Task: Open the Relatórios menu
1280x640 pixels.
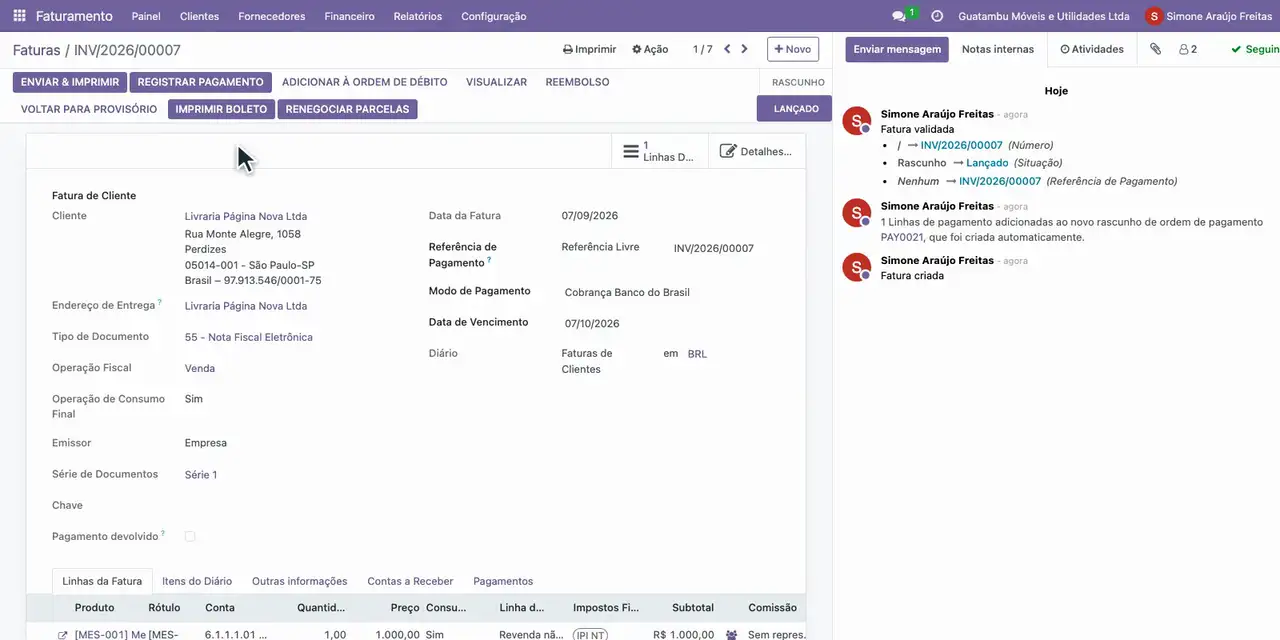Action: coord(418,16)
